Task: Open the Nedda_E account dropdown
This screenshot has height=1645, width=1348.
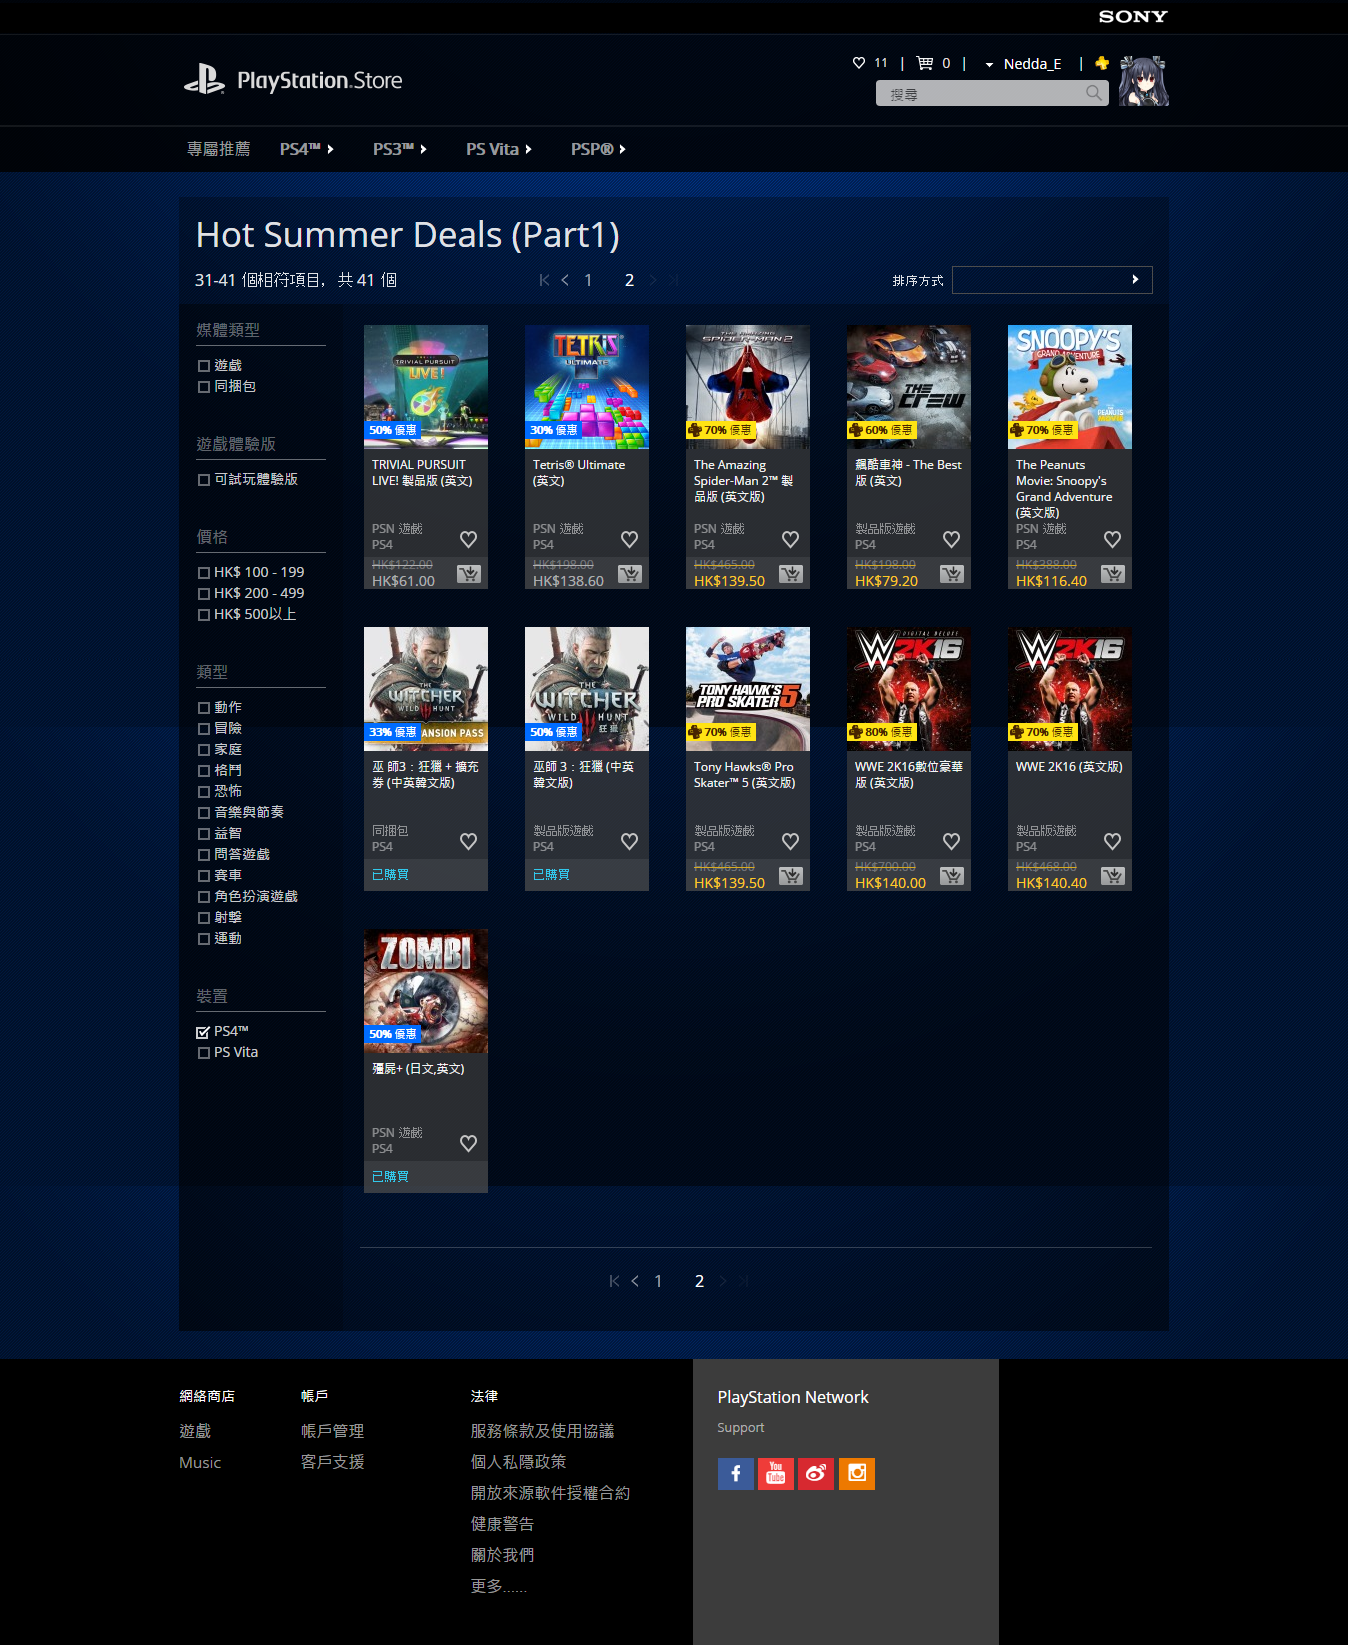Action: [1023, 64]
